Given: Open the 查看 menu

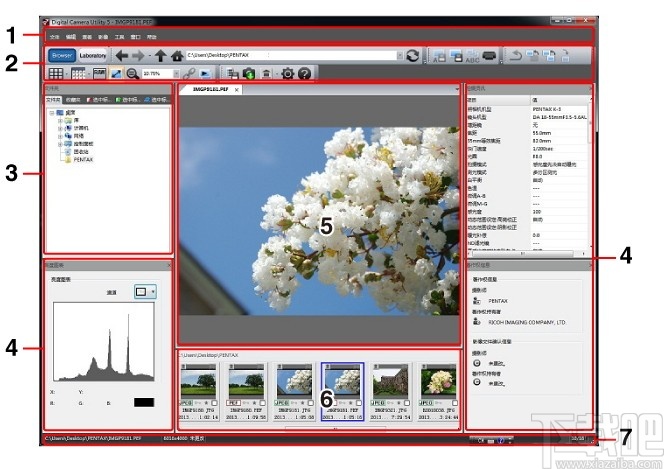Looking at the screenshot, I should [87, 37].
